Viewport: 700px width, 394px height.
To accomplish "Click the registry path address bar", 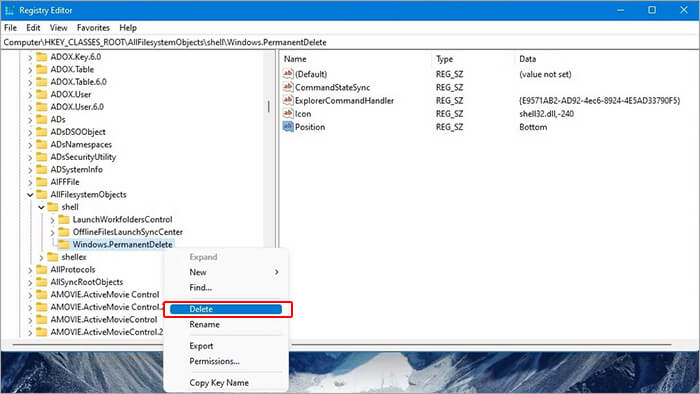I will tap(350, 42).
